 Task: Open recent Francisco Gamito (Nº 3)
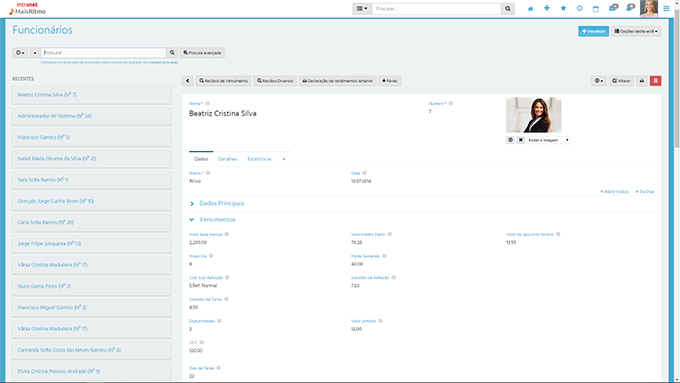pos(92,137)
